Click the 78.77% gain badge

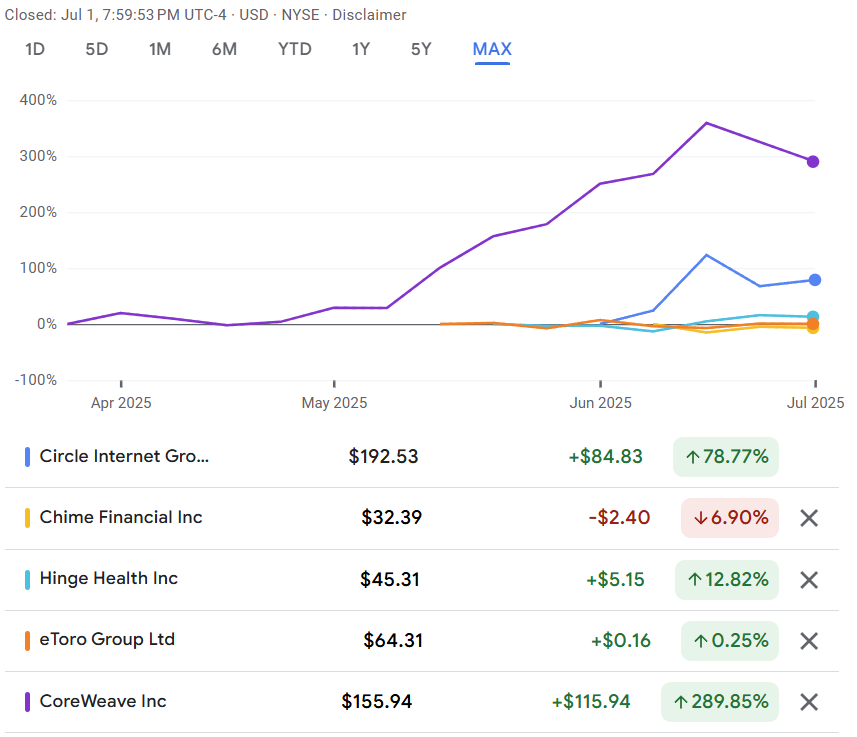(x=726, y=457)
